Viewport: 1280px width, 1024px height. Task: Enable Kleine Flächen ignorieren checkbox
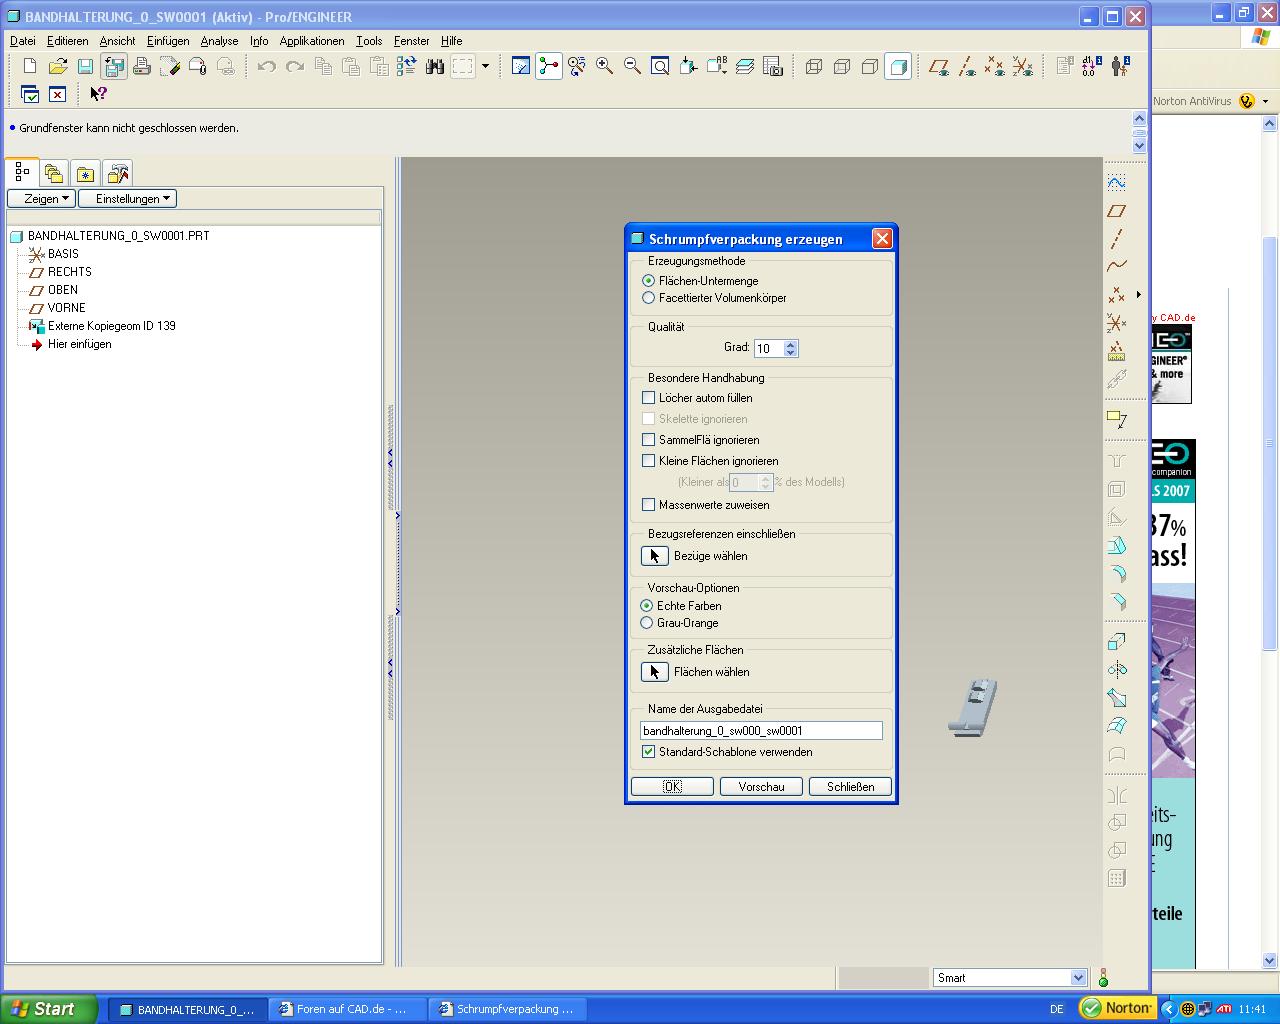[648, 461]
